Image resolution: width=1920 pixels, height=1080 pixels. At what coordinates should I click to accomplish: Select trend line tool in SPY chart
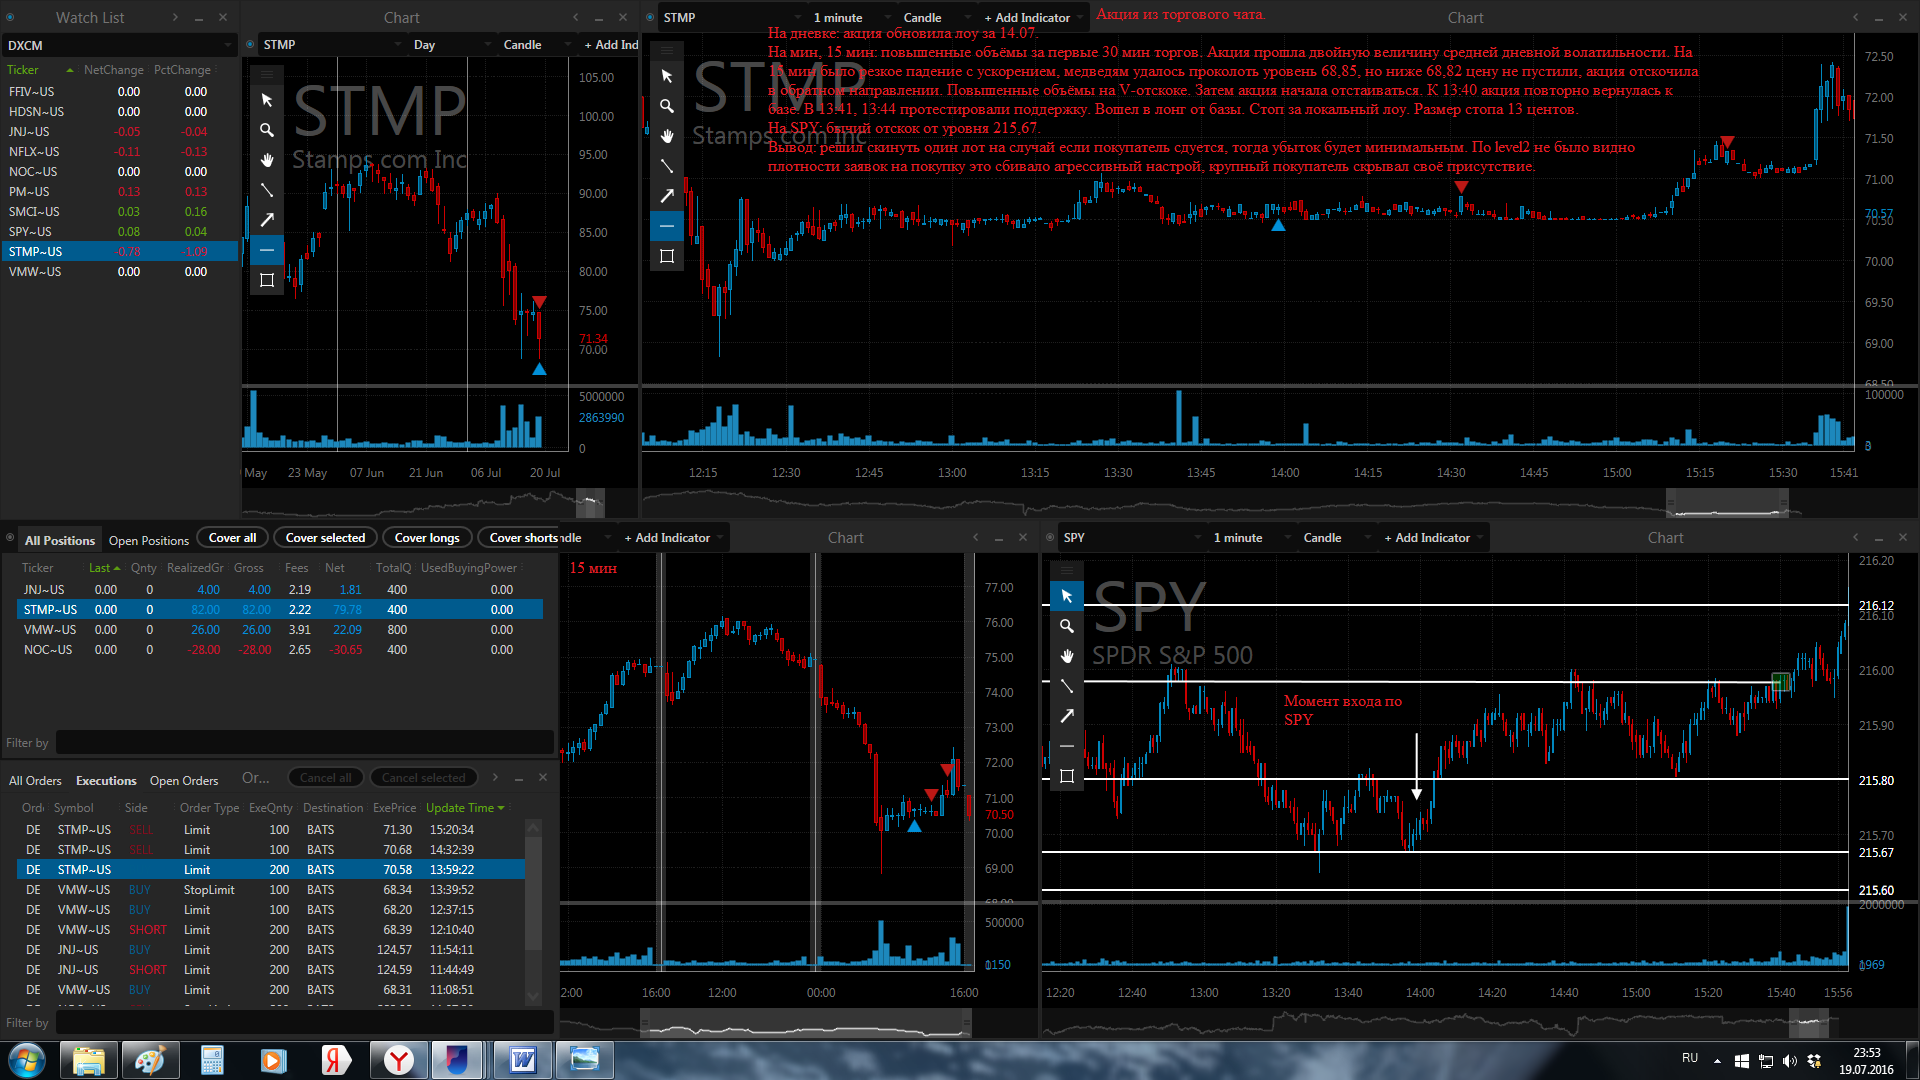[x=1066, y=686]
